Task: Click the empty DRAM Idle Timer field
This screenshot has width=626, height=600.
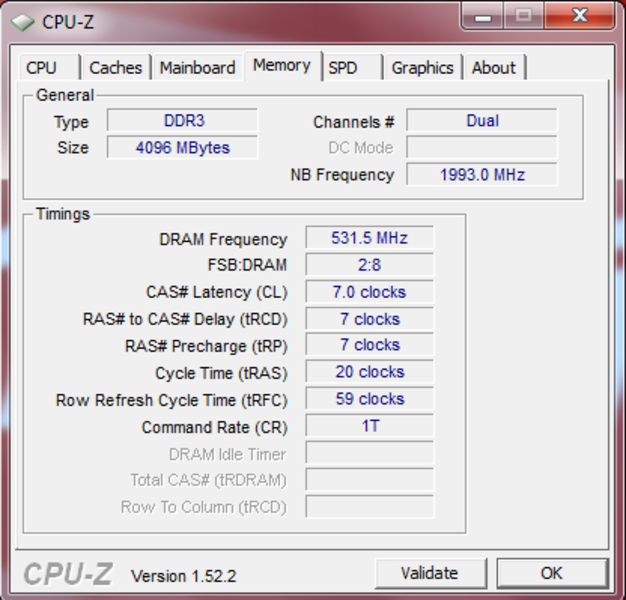Action: coord(370,453)
